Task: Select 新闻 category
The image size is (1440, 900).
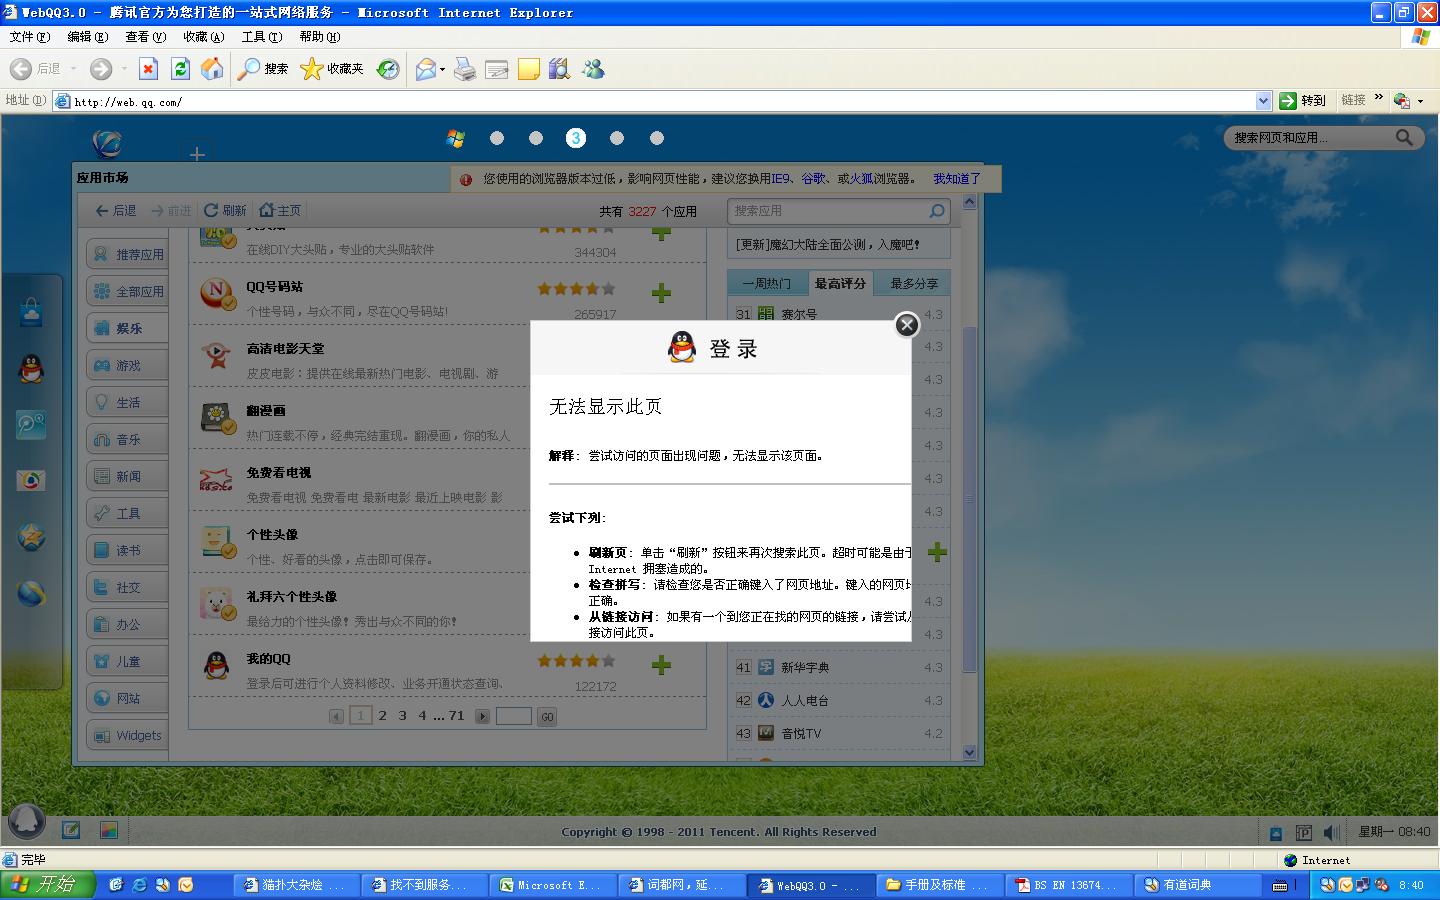Action: pyautogui.click(x=126, y=476)
